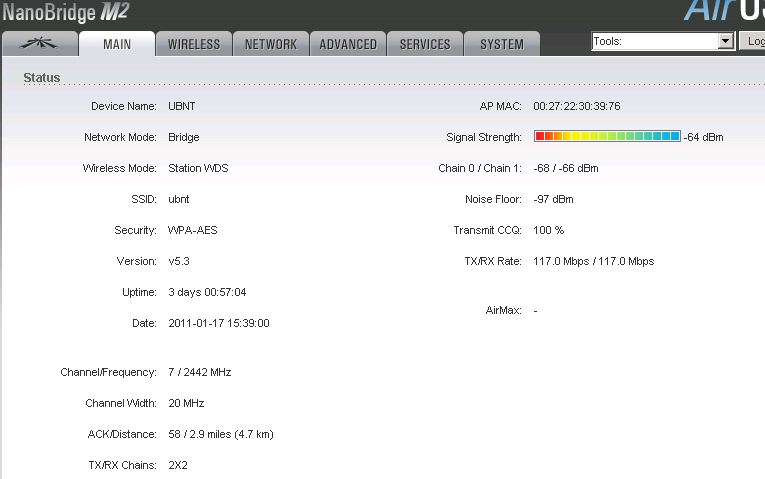The image size is (765, 479).
Task: Click the Version value v5.3
Action: click(x=179, y=261)
